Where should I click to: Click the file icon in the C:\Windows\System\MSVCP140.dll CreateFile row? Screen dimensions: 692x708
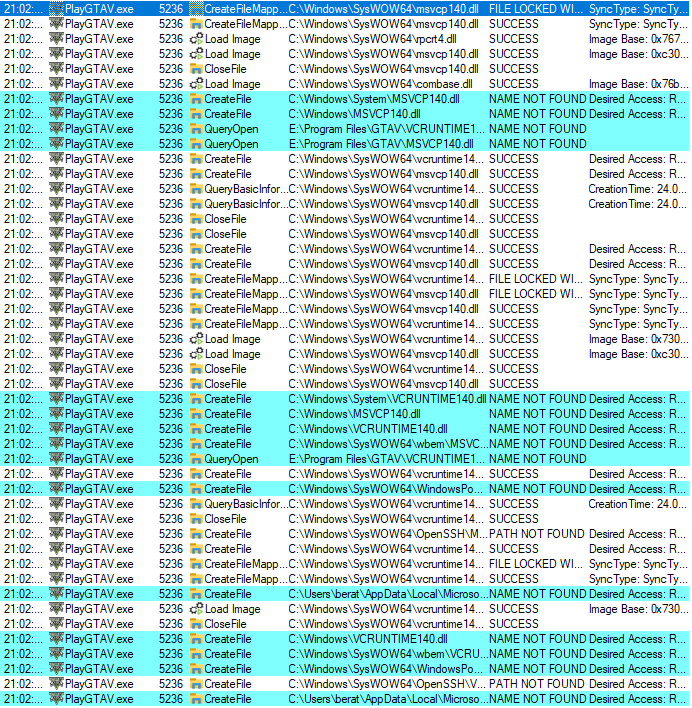click(x=196, y=99)
